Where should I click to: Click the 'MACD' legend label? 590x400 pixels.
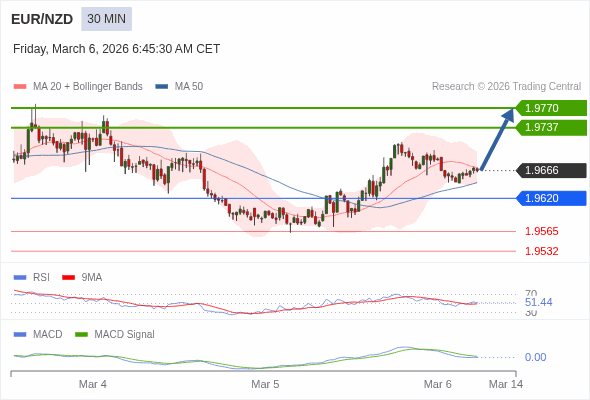pos(47,335)
